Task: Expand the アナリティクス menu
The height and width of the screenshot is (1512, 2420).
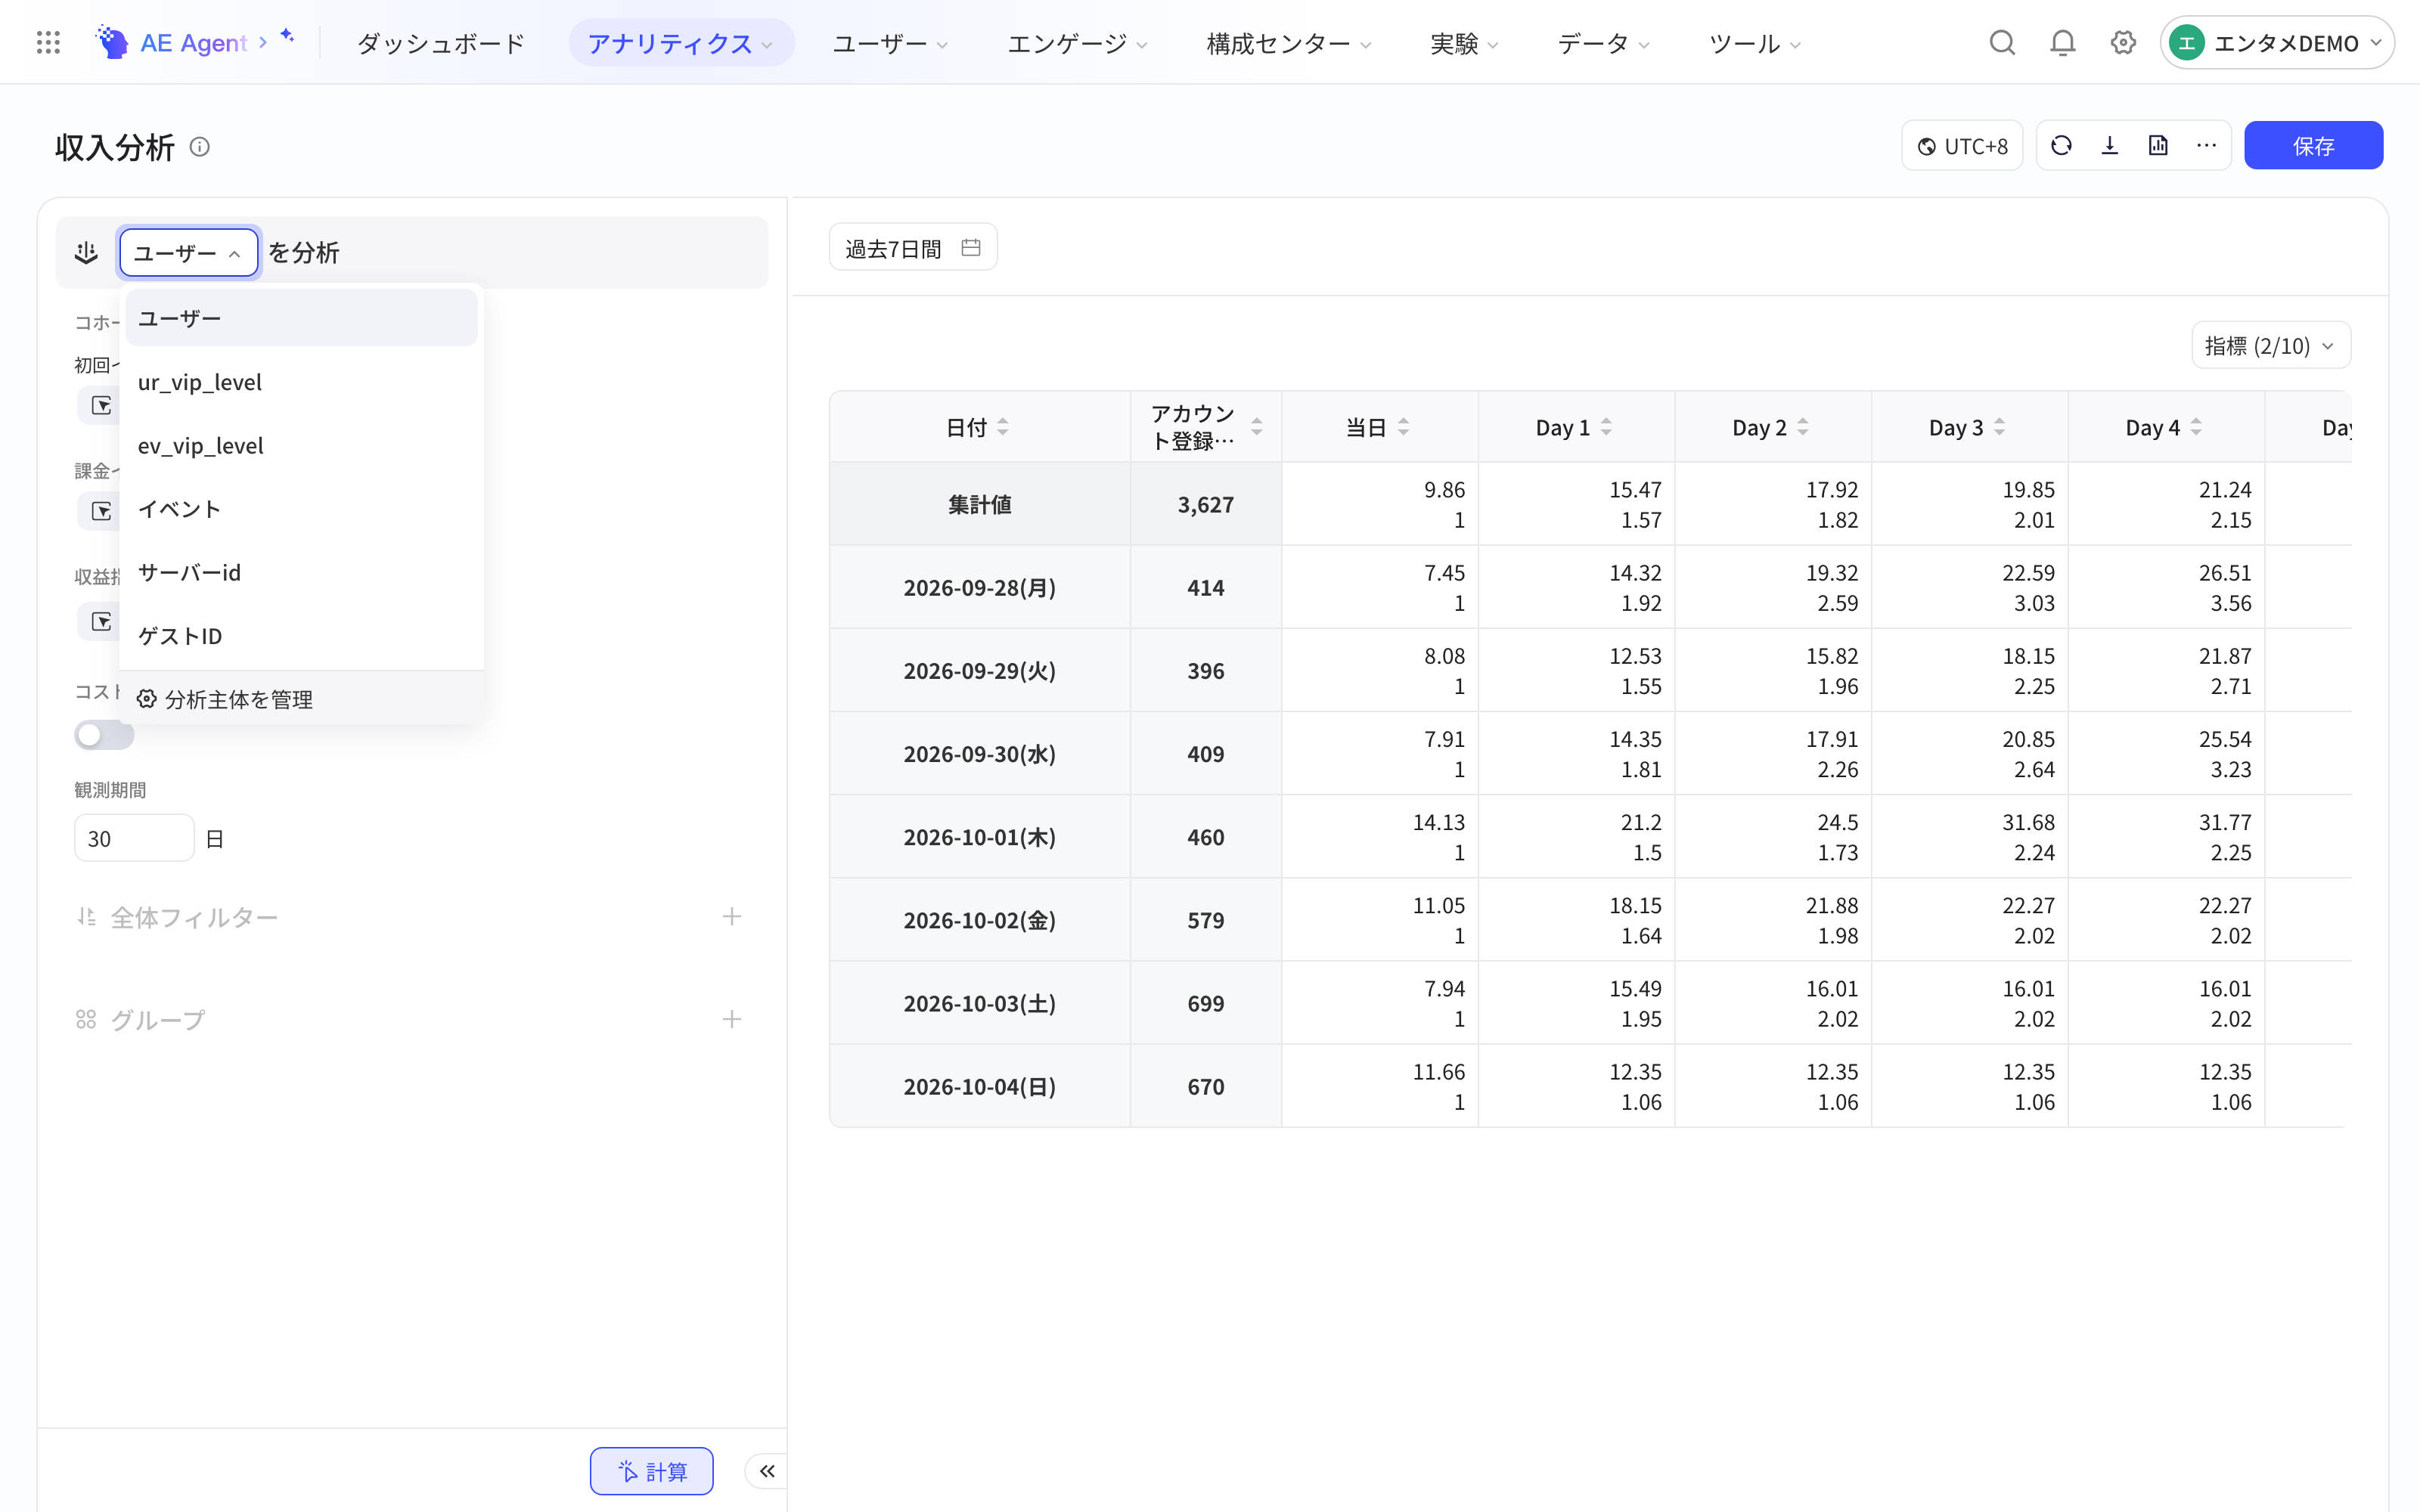Action: click(681, 43)
